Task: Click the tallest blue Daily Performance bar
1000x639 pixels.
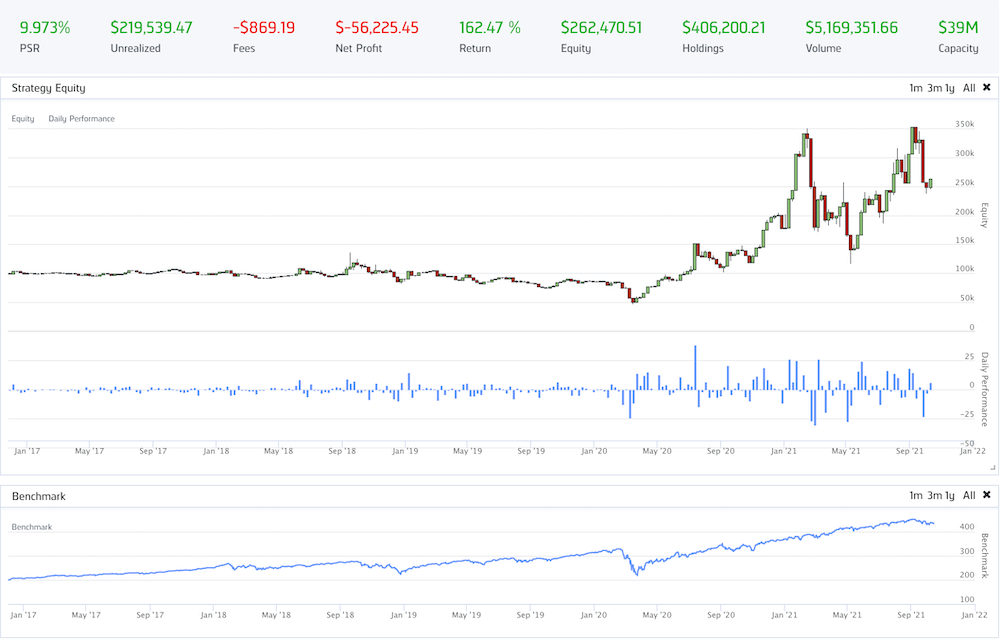Action: [x=695, y=366]
